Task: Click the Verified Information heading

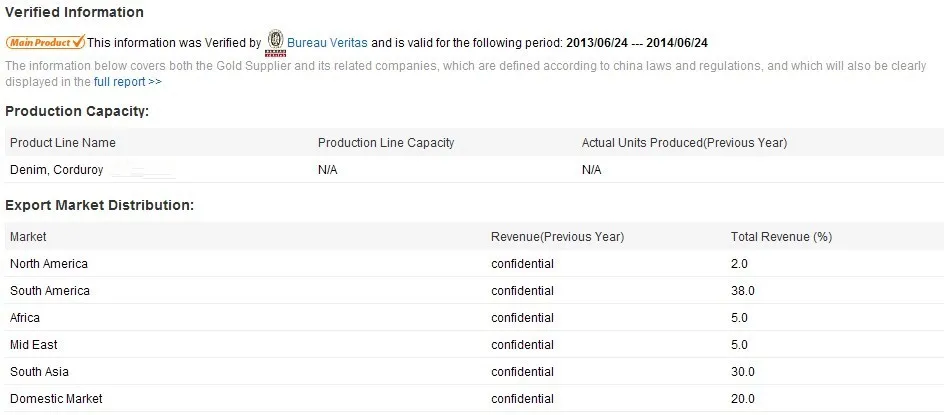Action: point(75,13)
